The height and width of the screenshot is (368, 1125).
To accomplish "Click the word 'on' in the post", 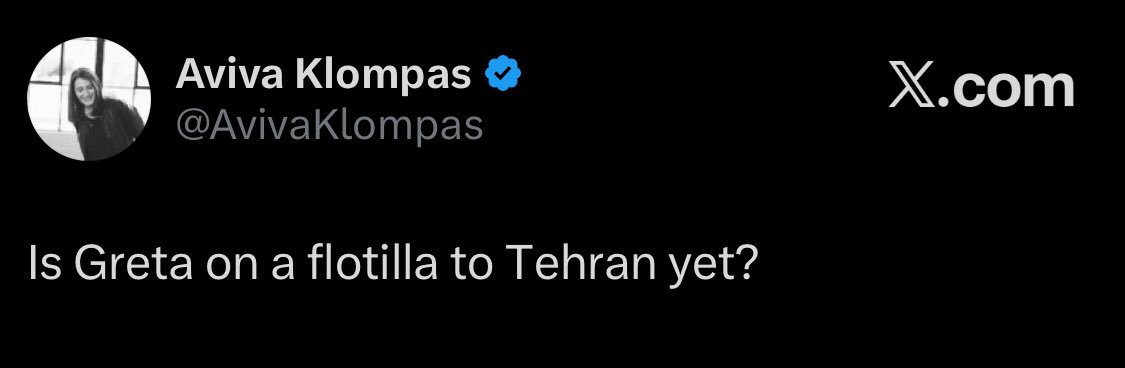I will (x=232, y=268).
